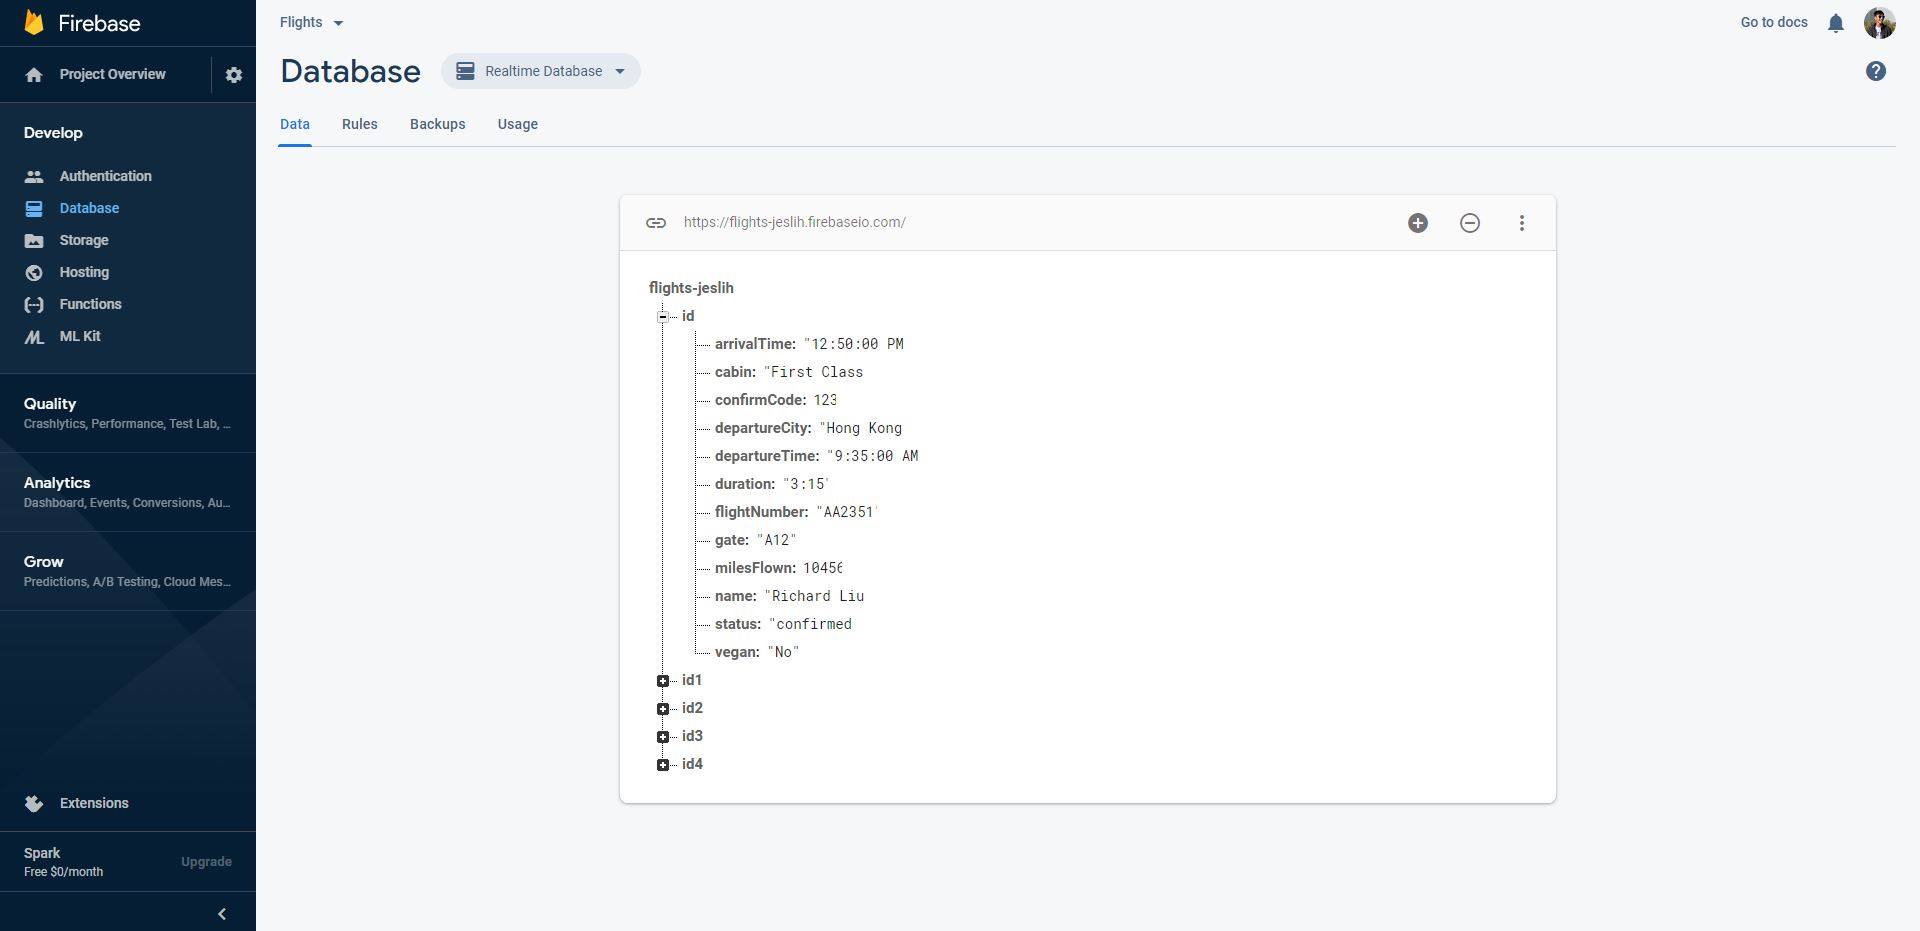The height and width of the screenshot is (931, 1920).
Task: Click the database URL link icon
Action: pos(656,223)
